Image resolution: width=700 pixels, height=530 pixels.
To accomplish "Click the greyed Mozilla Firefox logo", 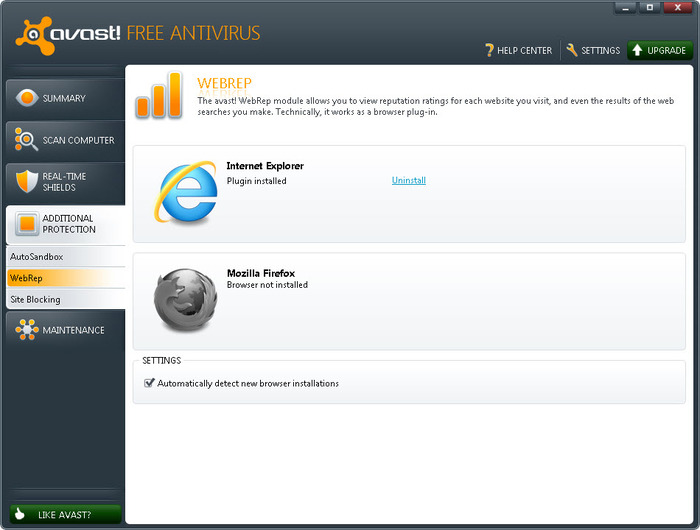I will pyautogui.click(x=185, y=299).
